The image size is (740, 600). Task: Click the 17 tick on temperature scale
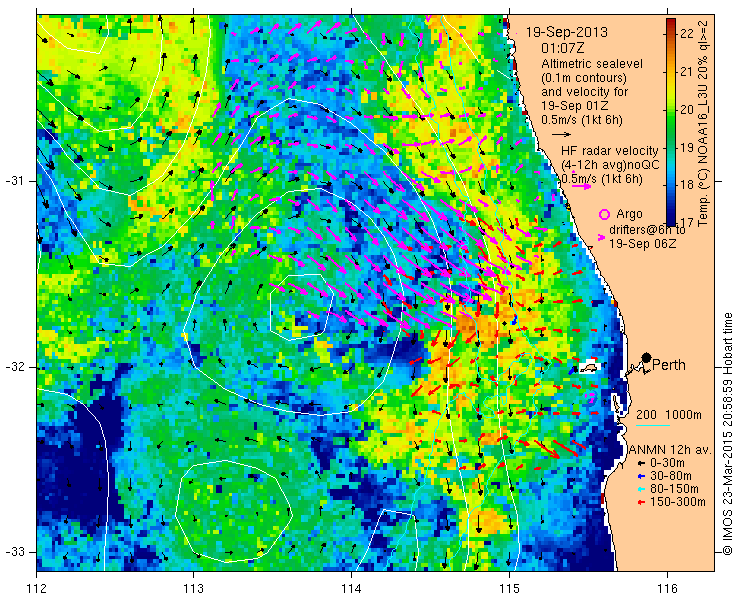[x=687, y=222]
